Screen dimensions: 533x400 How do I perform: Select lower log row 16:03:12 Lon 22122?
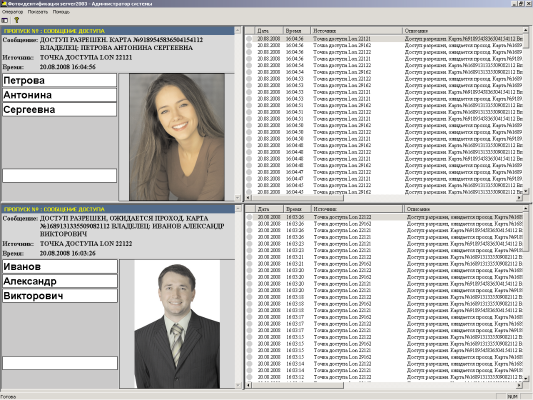pos(384,377)
